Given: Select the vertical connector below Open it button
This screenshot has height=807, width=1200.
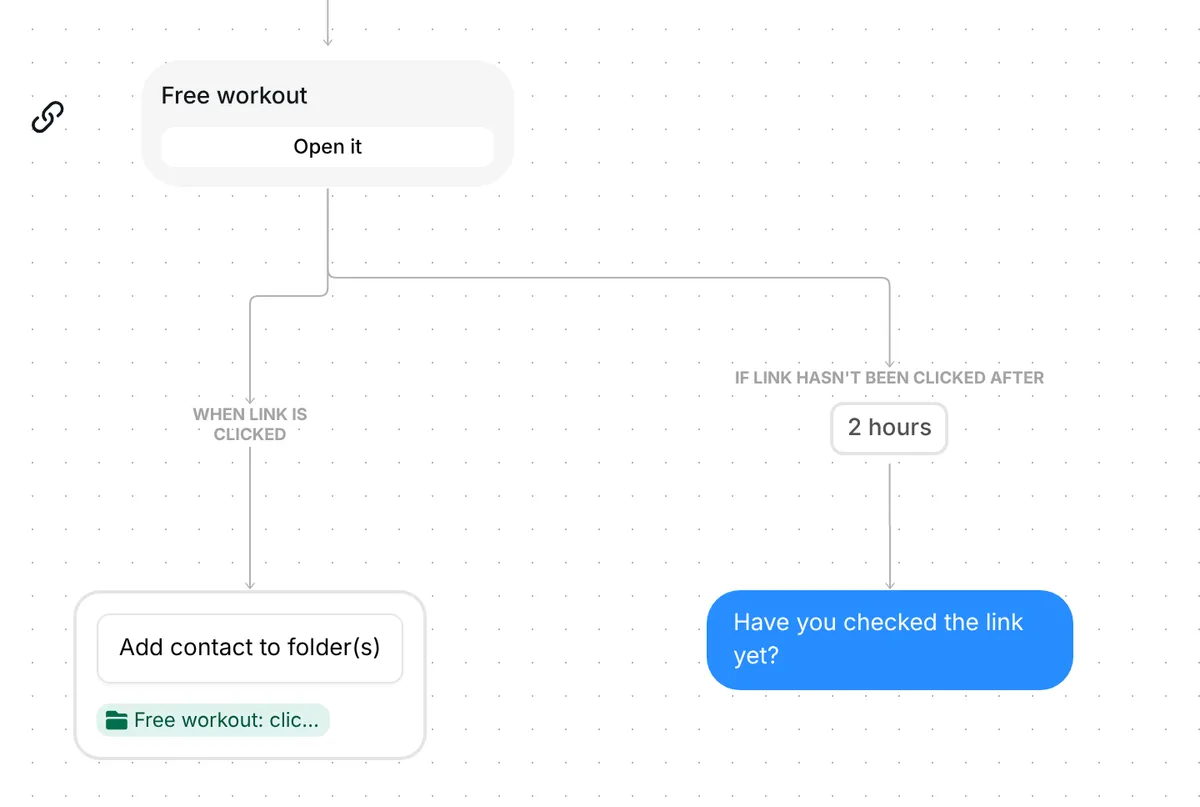Looking at the screenshot, I should pos(328,230).
